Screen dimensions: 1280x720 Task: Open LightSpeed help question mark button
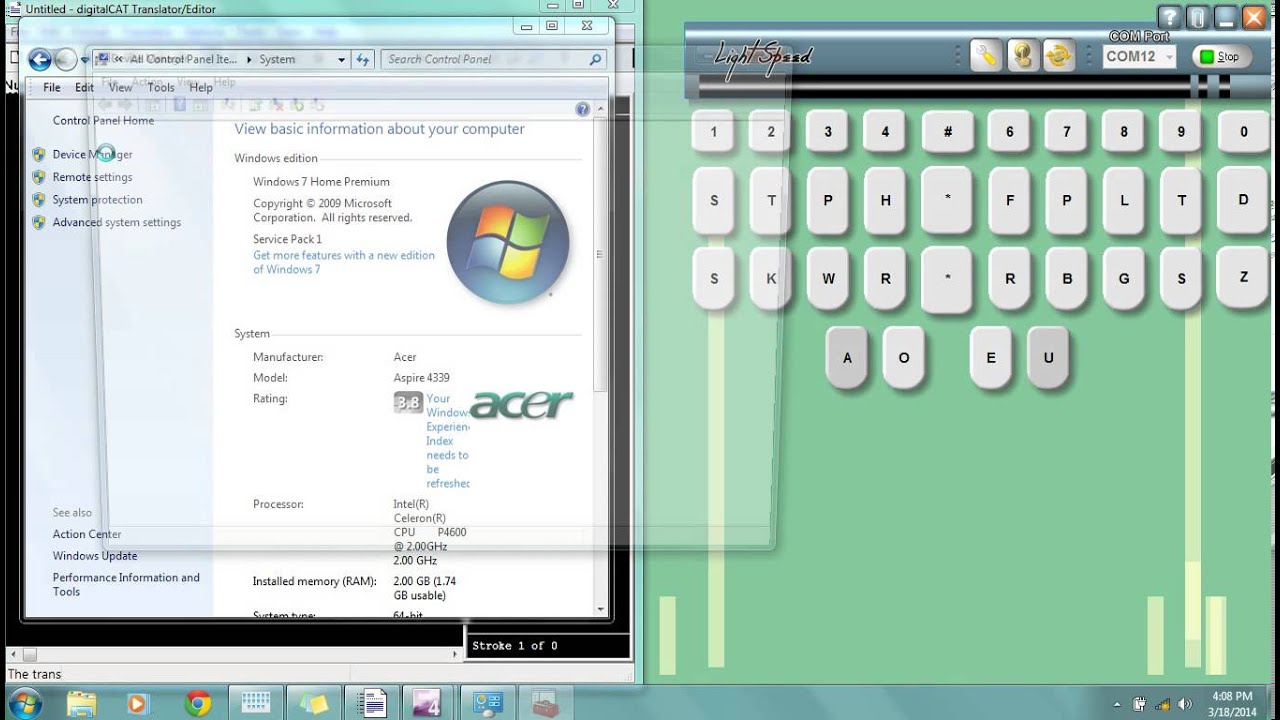[1169, 17]
